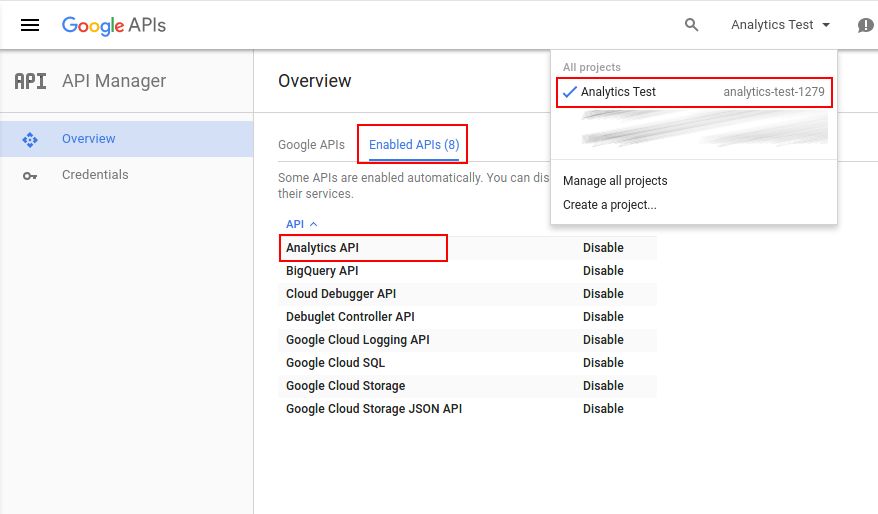Open the search magnifier icon
Viewport: 878px width, 514px height.
tap(692, 25)
